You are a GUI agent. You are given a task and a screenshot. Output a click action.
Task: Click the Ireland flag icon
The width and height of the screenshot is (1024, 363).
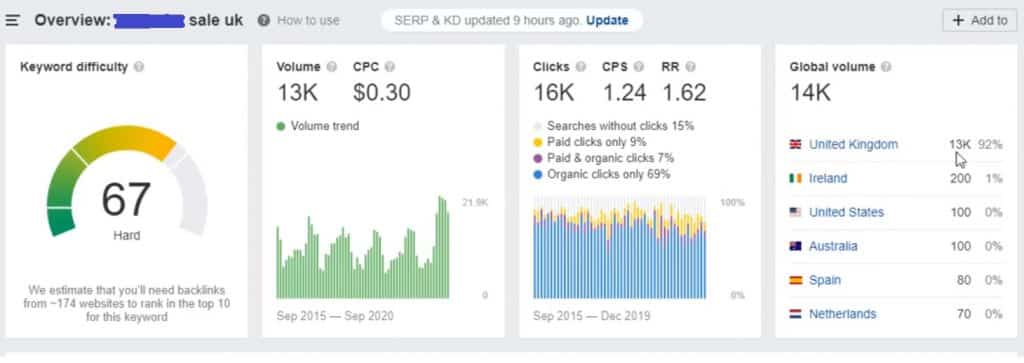[x=795, y=178]
